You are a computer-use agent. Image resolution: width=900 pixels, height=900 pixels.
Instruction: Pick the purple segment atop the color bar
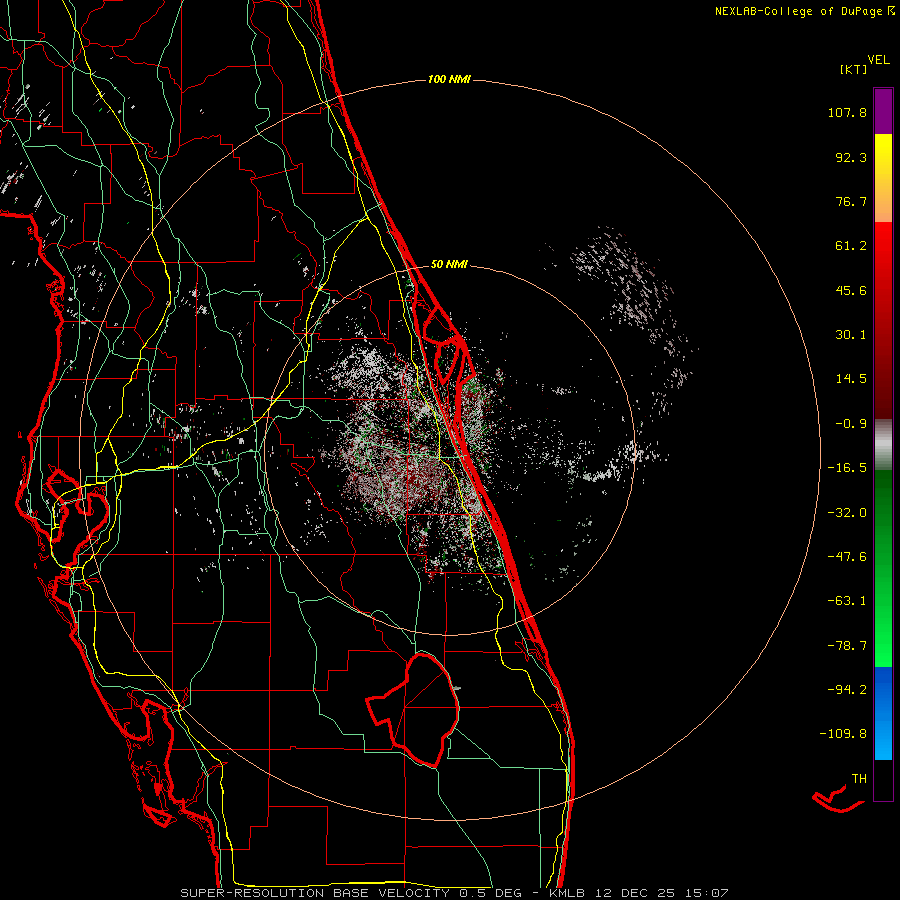883,111
